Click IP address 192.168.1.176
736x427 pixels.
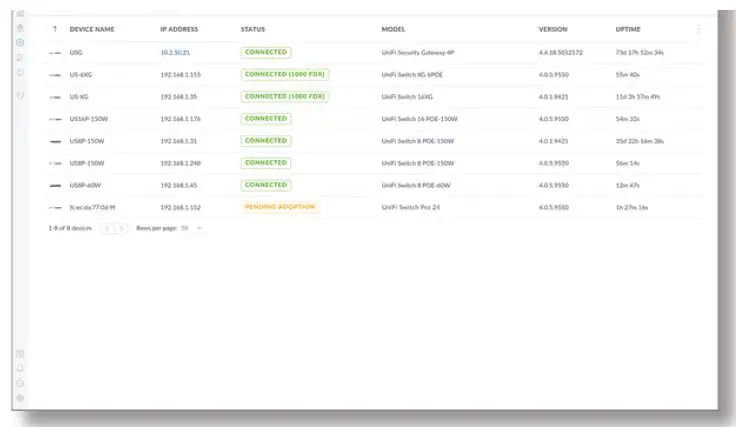(181, 119)
